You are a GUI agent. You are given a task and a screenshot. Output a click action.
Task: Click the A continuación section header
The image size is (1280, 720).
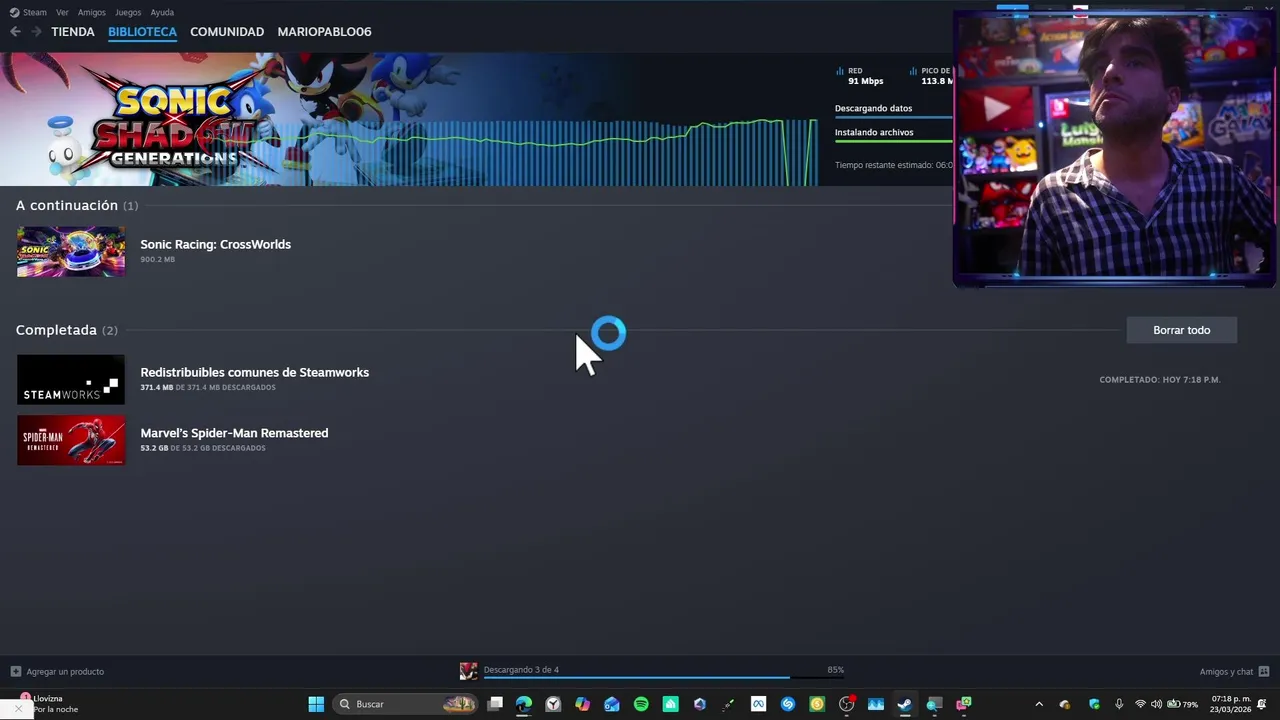[77, 205]
